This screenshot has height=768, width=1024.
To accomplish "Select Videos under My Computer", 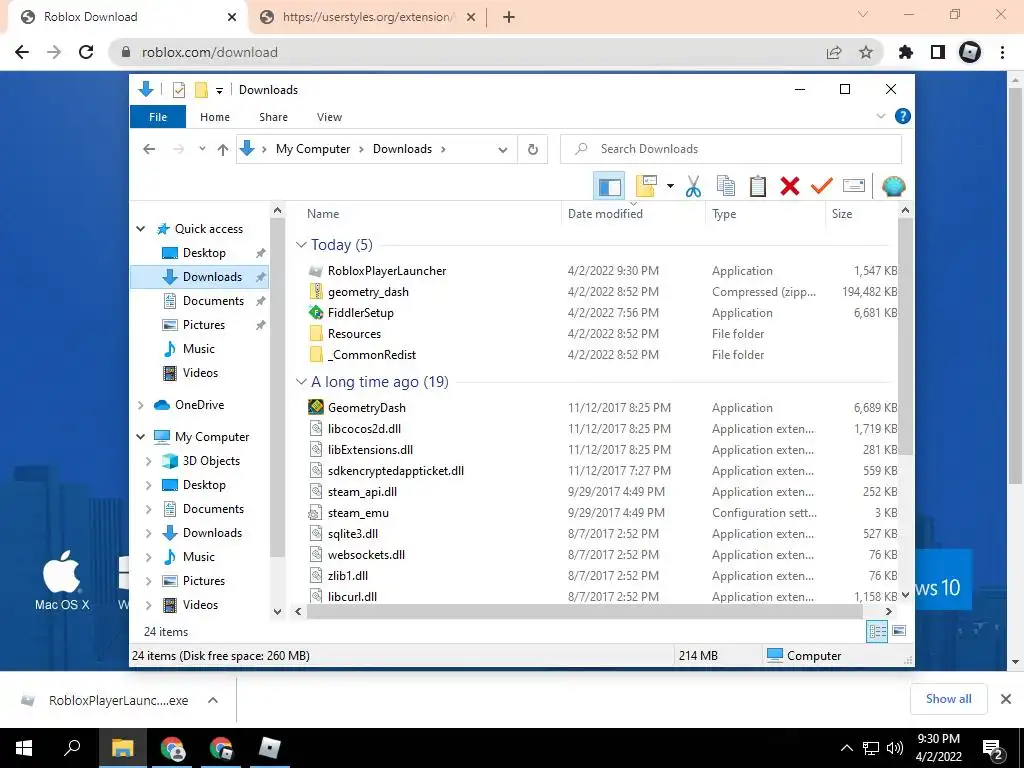I will click(x=199, y=605).
